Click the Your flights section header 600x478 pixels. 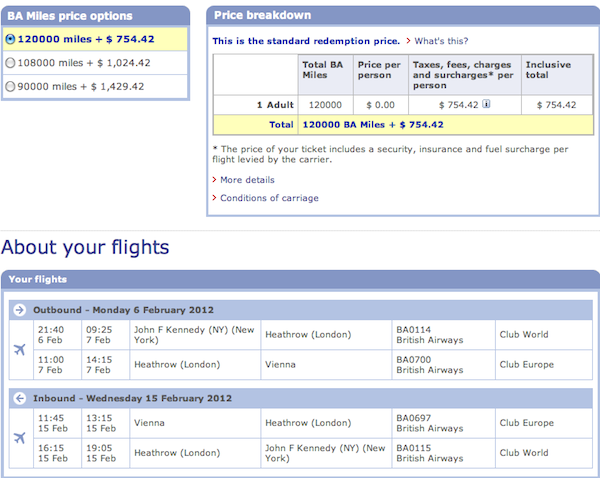pos(300,279)
